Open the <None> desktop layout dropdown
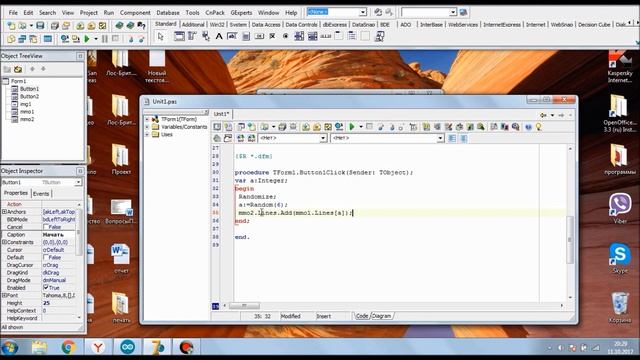Image resolution: width=640 pixels, height=360 pixels. pos(363,12)
